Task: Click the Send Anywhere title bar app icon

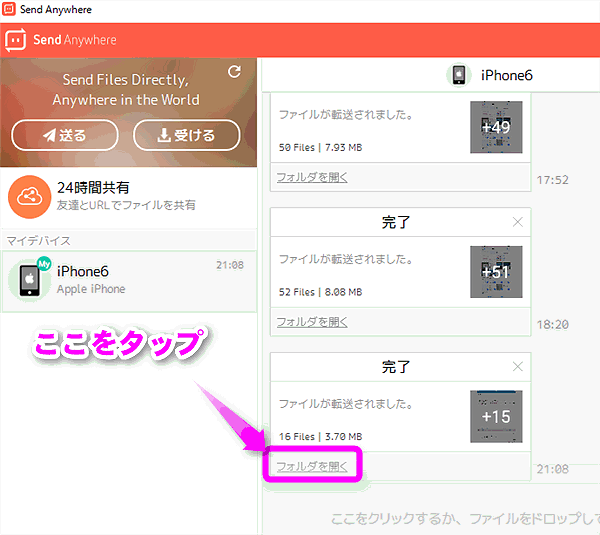Action: pos(9,10)
